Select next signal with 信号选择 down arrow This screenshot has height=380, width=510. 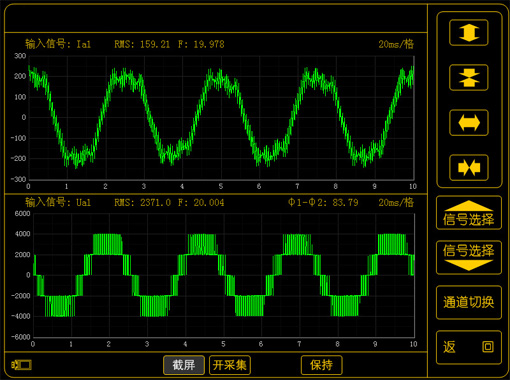(469, 257)
